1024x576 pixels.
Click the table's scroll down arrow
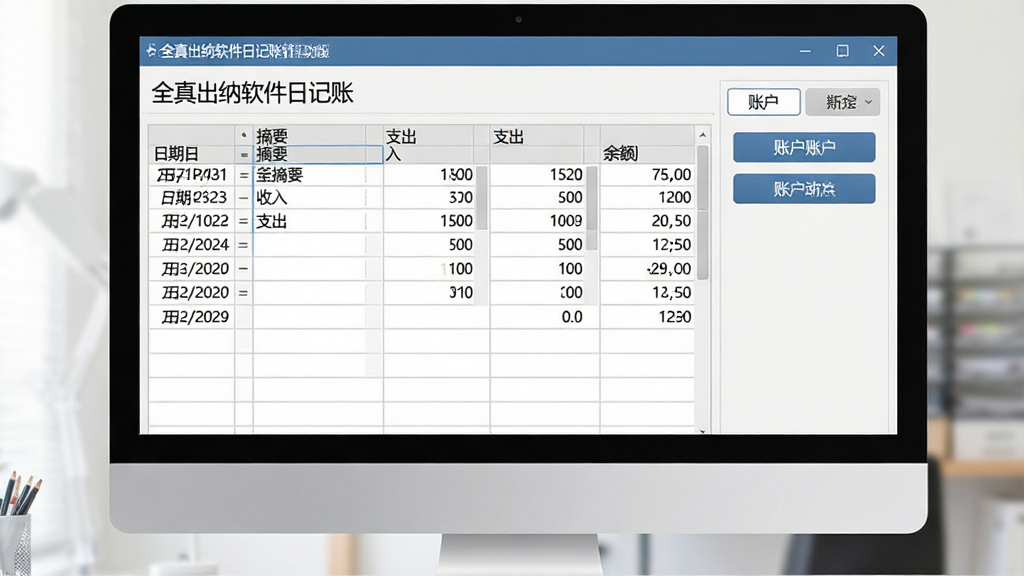point(703,430)
